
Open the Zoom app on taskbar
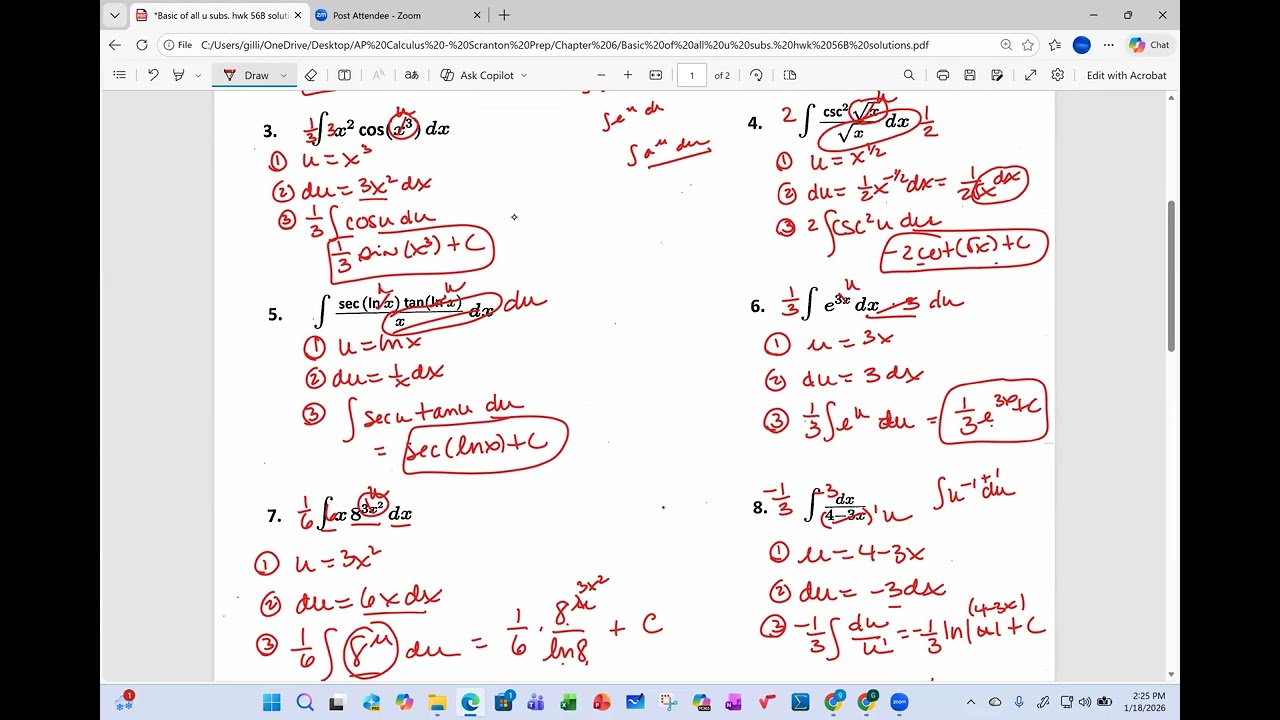(x=899, y=702)
